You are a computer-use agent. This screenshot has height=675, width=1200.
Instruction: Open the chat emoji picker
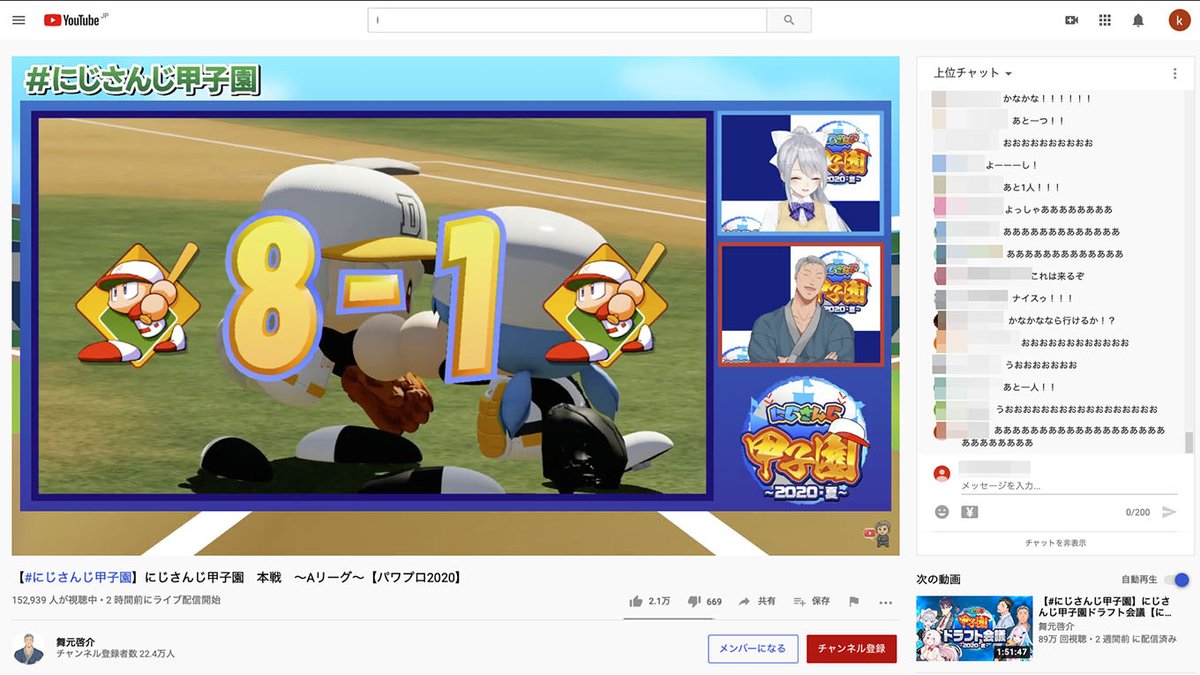tap(941, 512)
